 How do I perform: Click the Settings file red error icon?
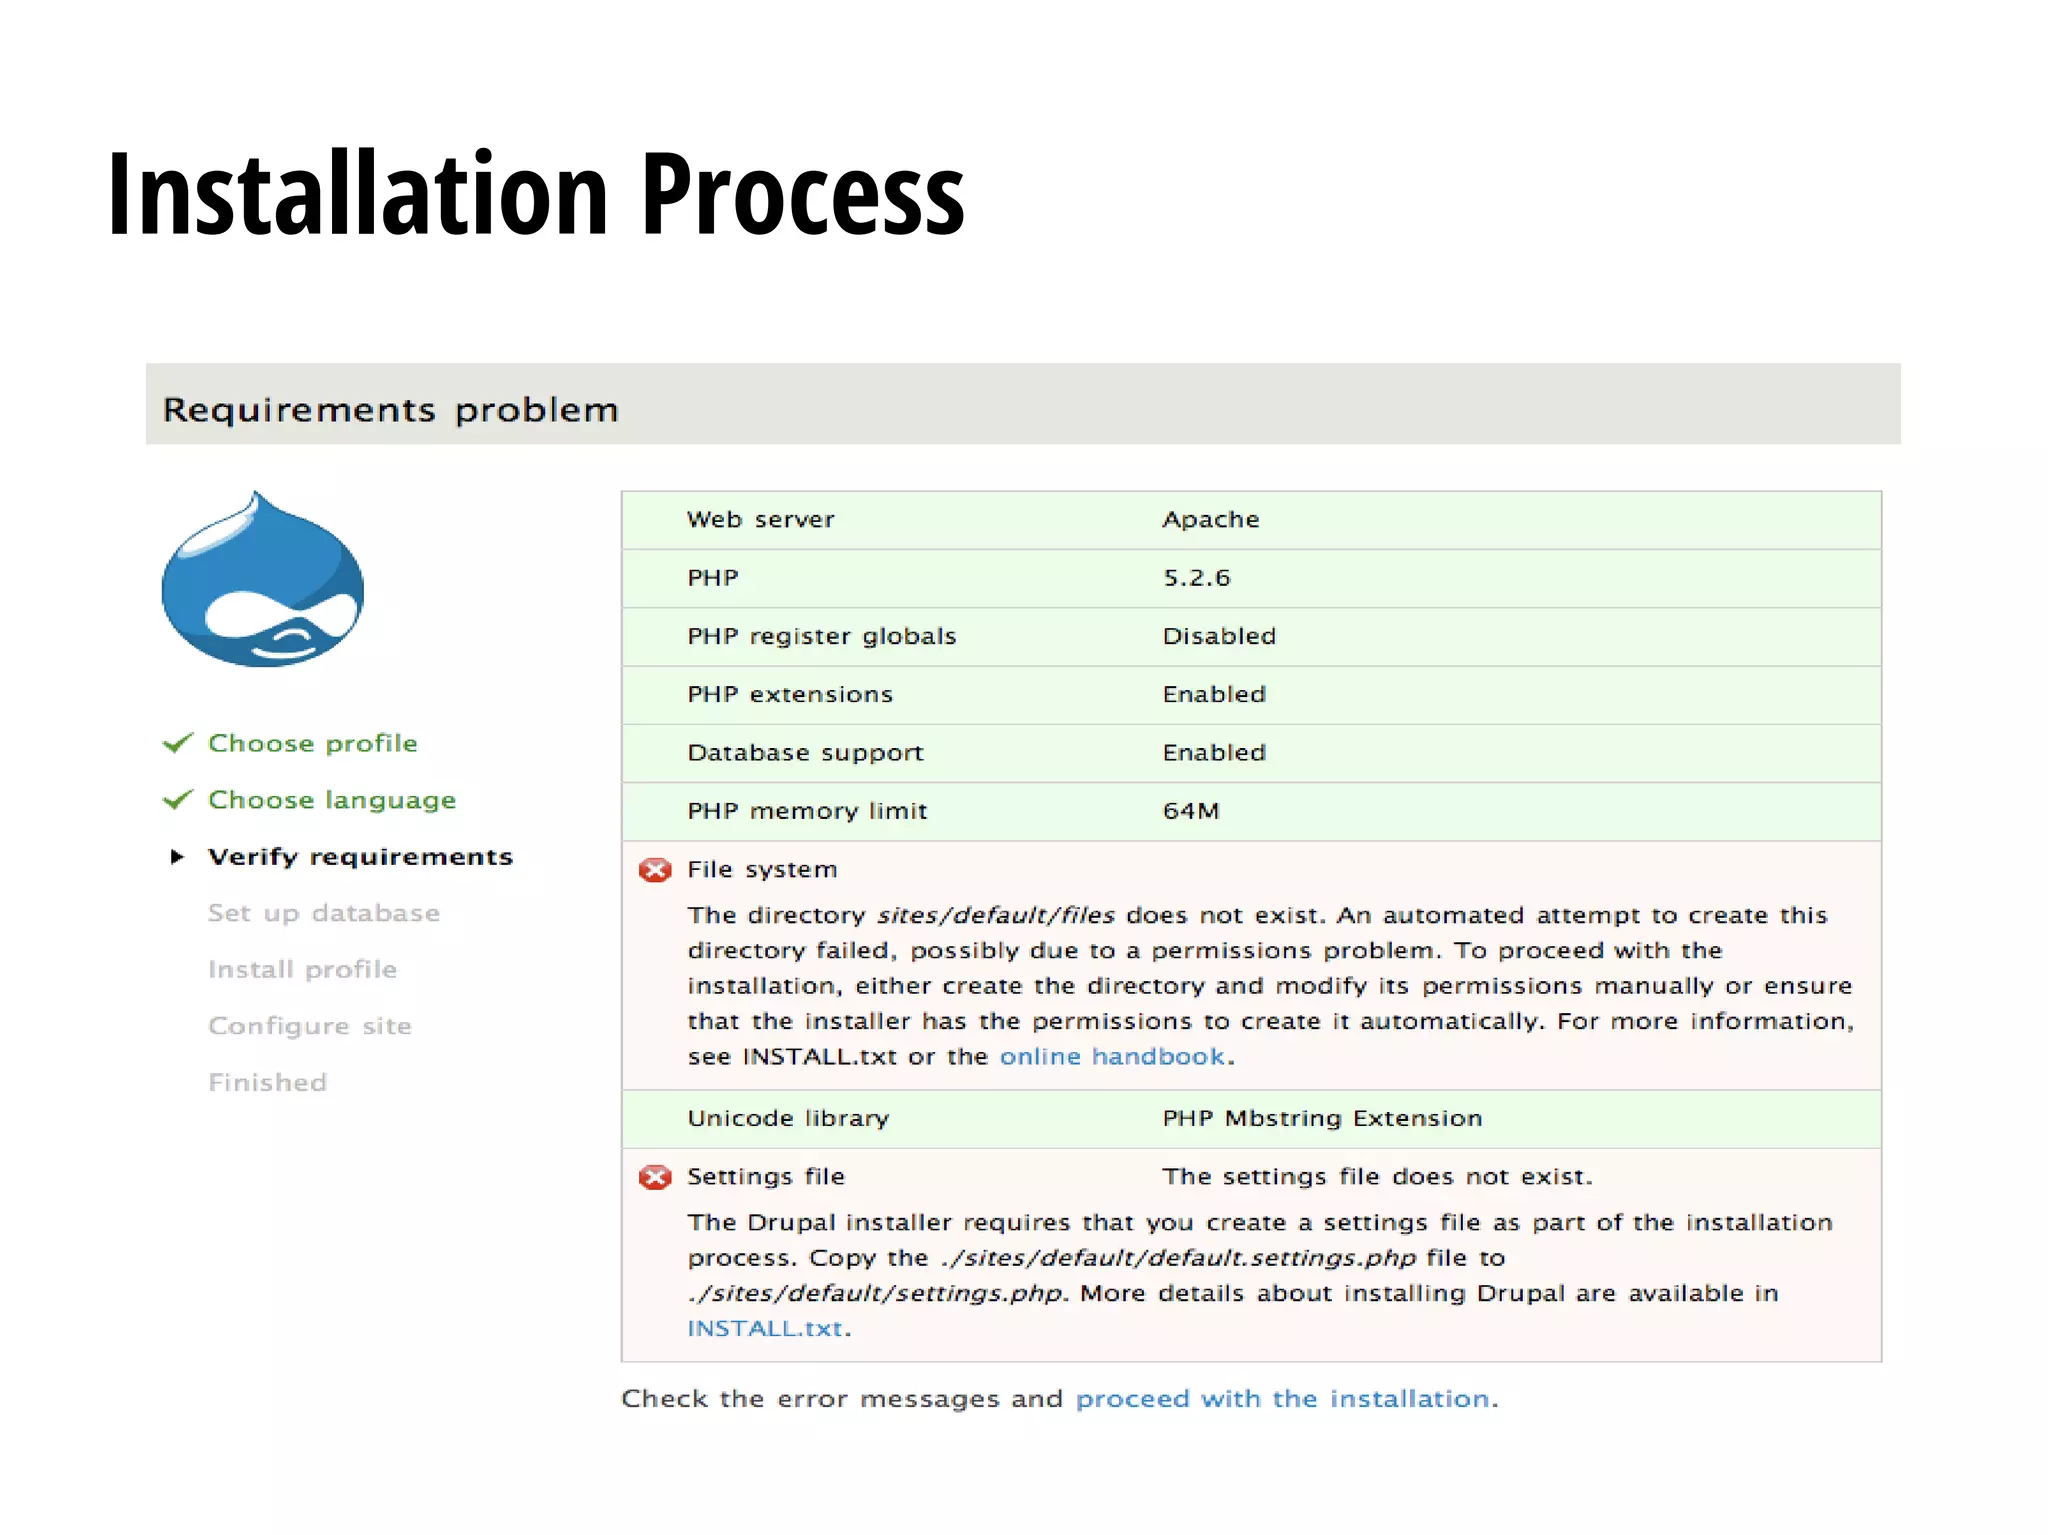(655, 1177)
